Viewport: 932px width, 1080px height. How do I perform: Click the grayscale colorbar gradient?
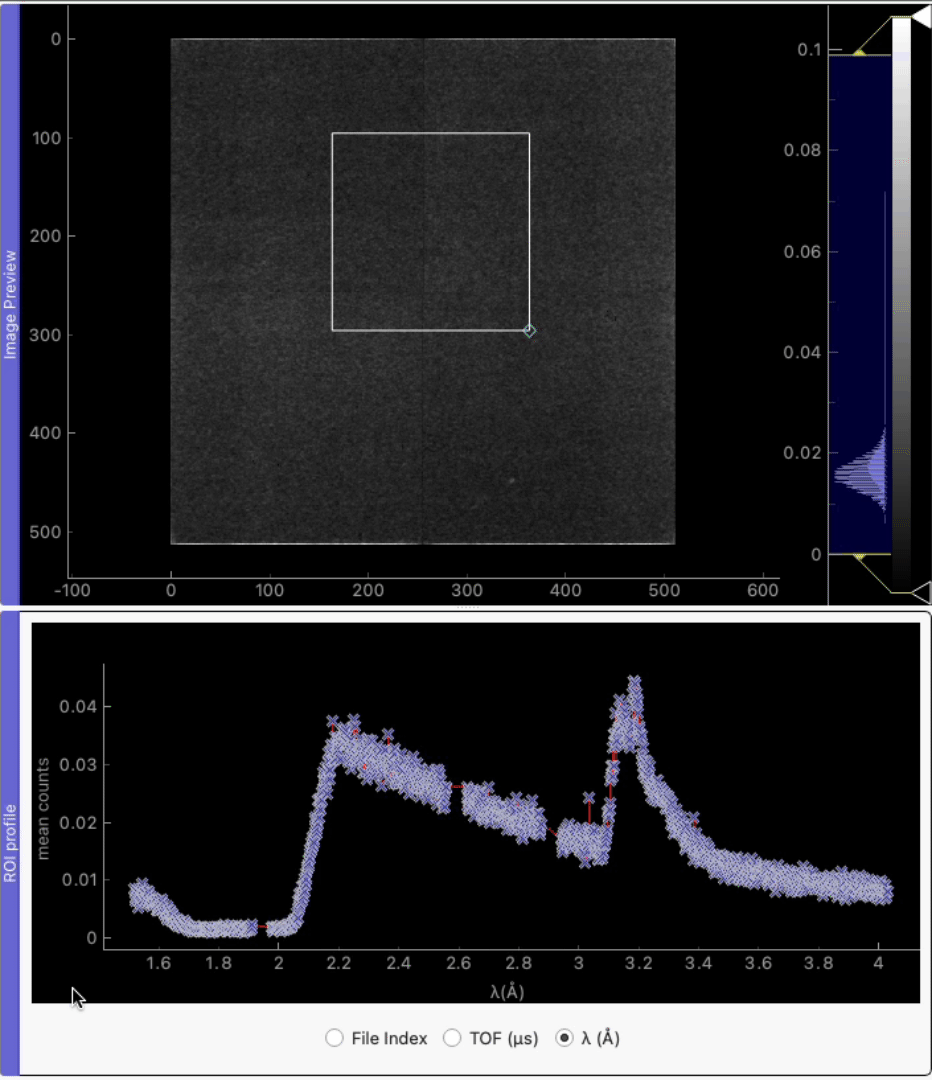pos(901,300)
